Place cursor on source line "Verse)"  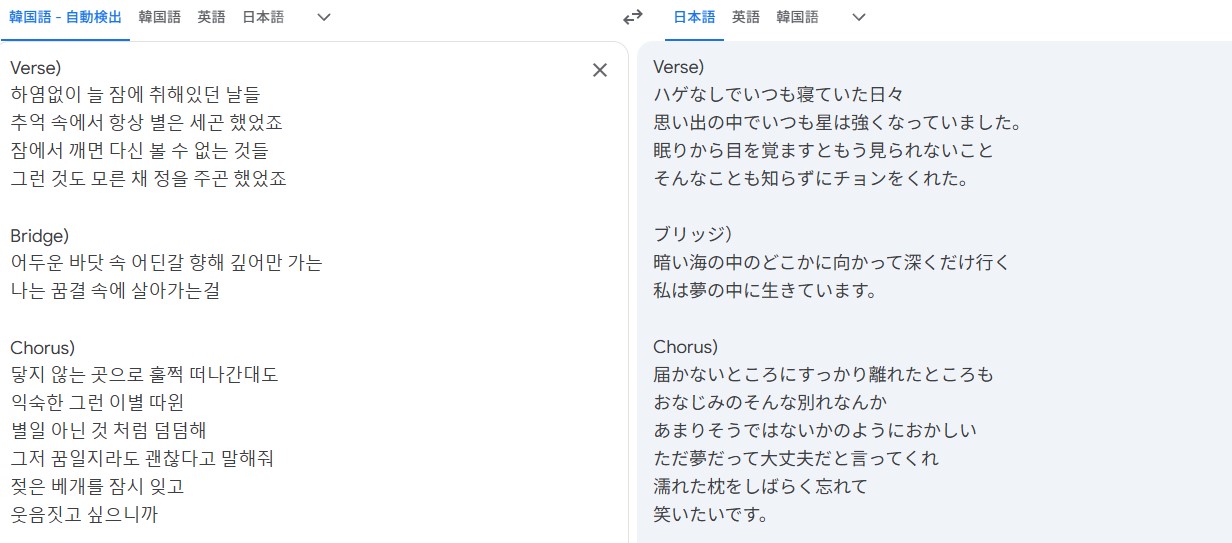pyautogui.click(x=36, y=67)
